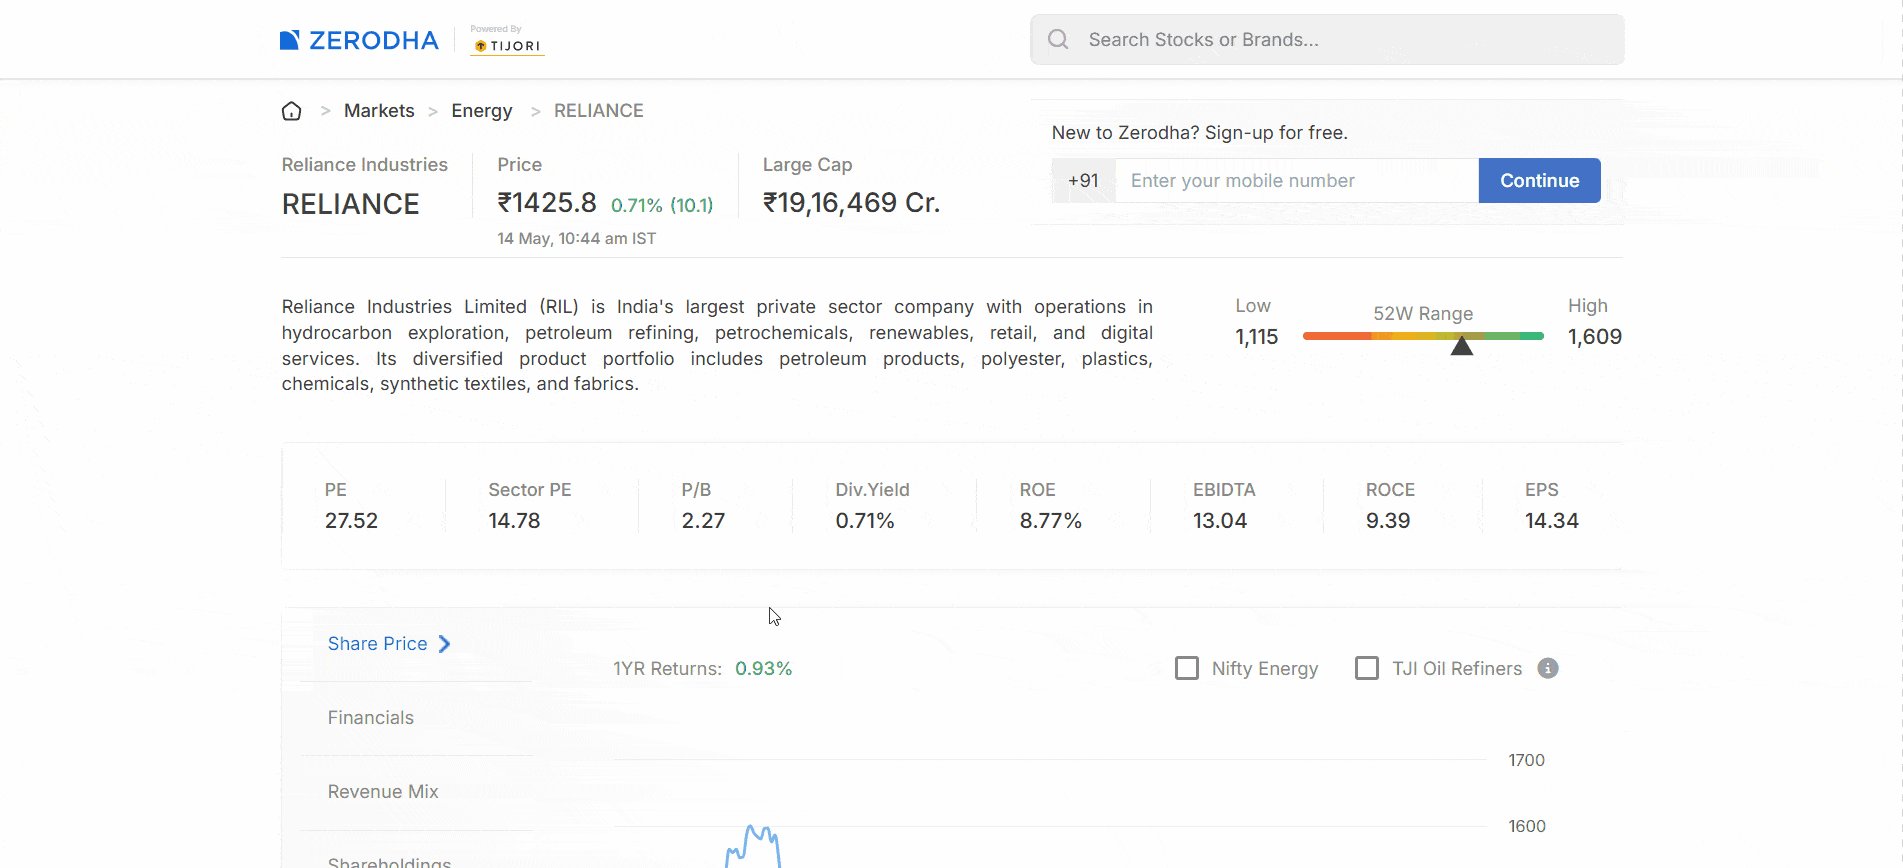
Task: Click the 52W Low value 1,115
Action: click(x=1257, y=337)
